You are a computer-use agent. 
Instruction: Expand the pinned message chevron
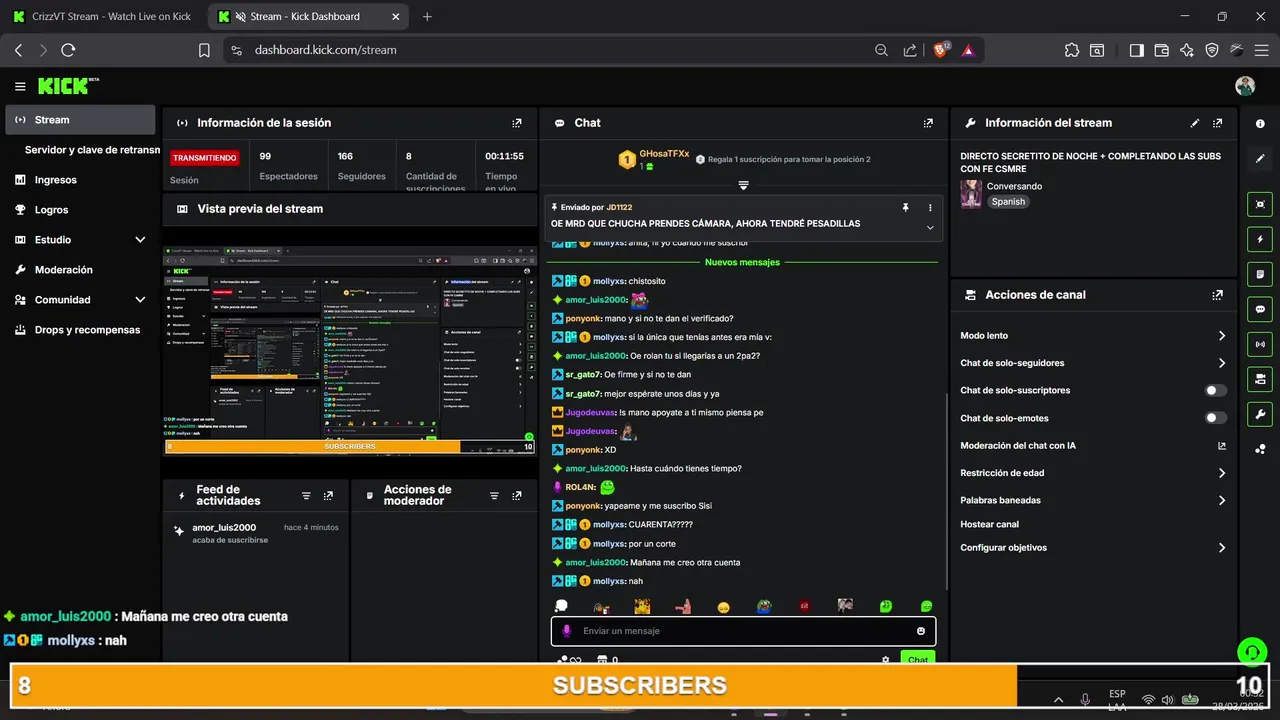coord(930,227)
